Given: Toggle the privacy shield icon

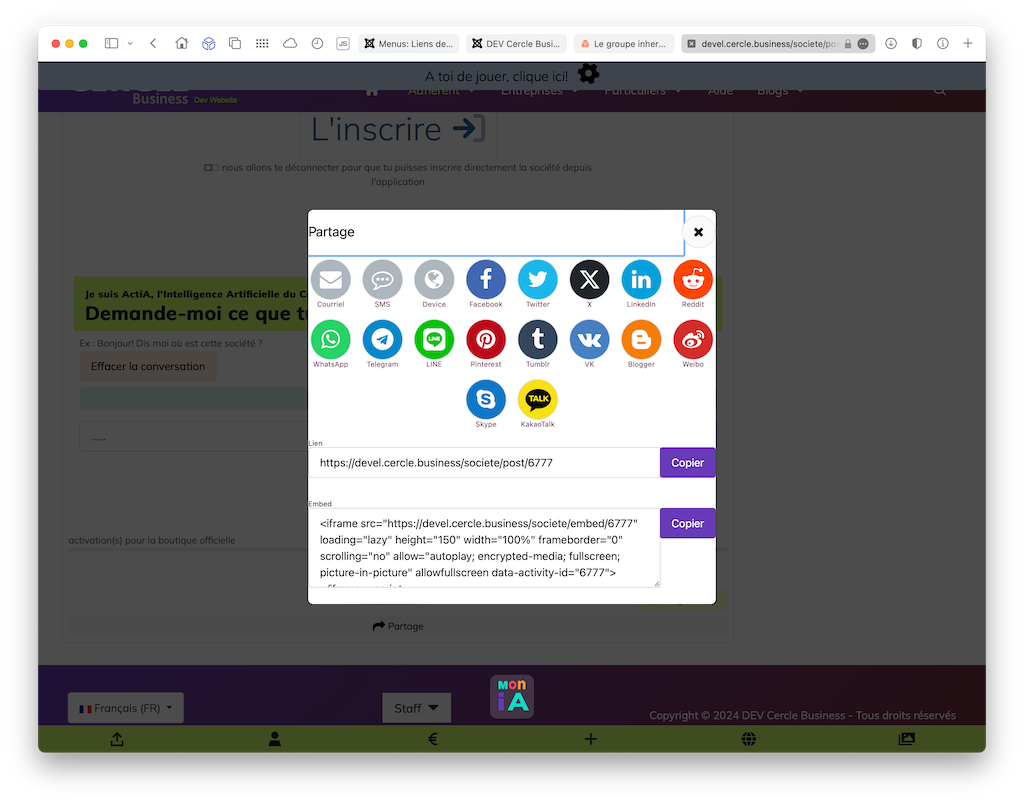Looking at the screenshot, I should [917, 43].
